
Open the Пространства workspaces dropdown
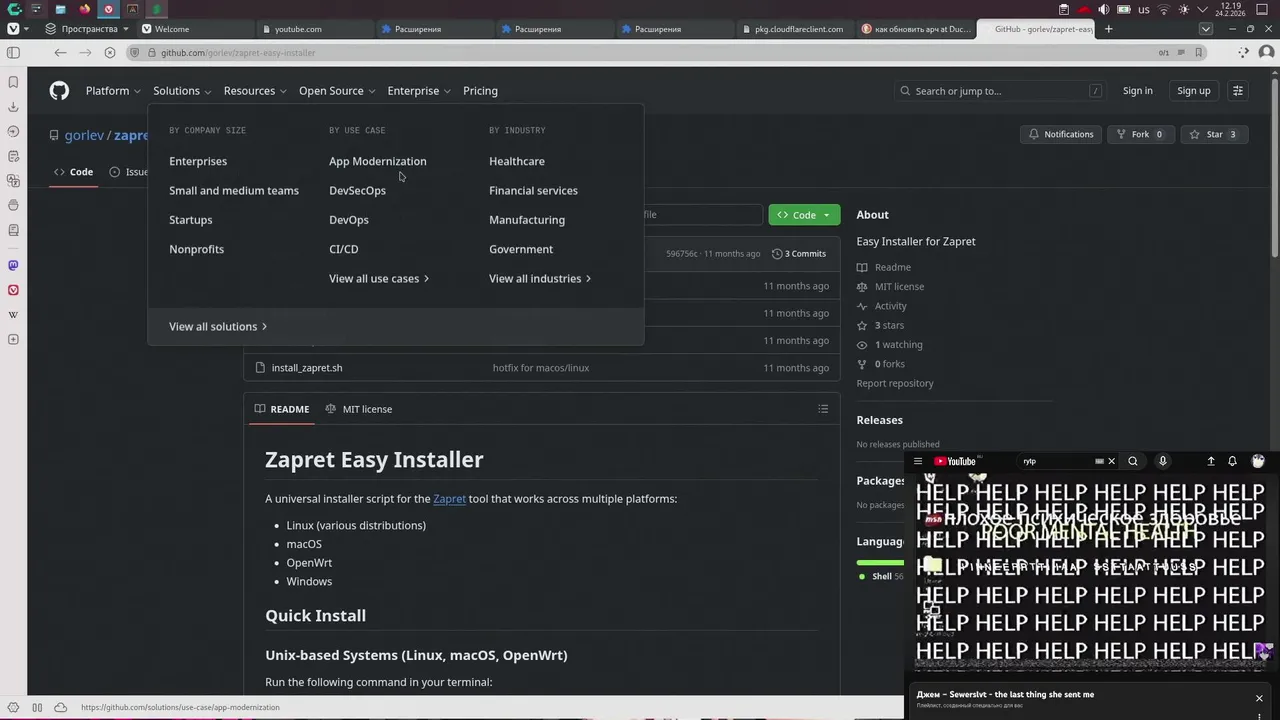[86, 29]
